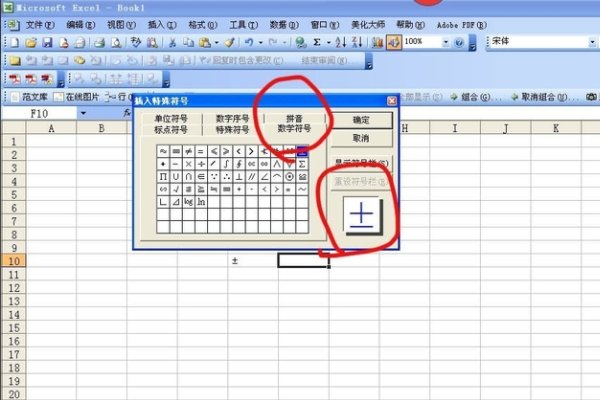The height and width of the screenshot is (400, 600).
Task: Click the 取消 button
Action: [362, 138]
